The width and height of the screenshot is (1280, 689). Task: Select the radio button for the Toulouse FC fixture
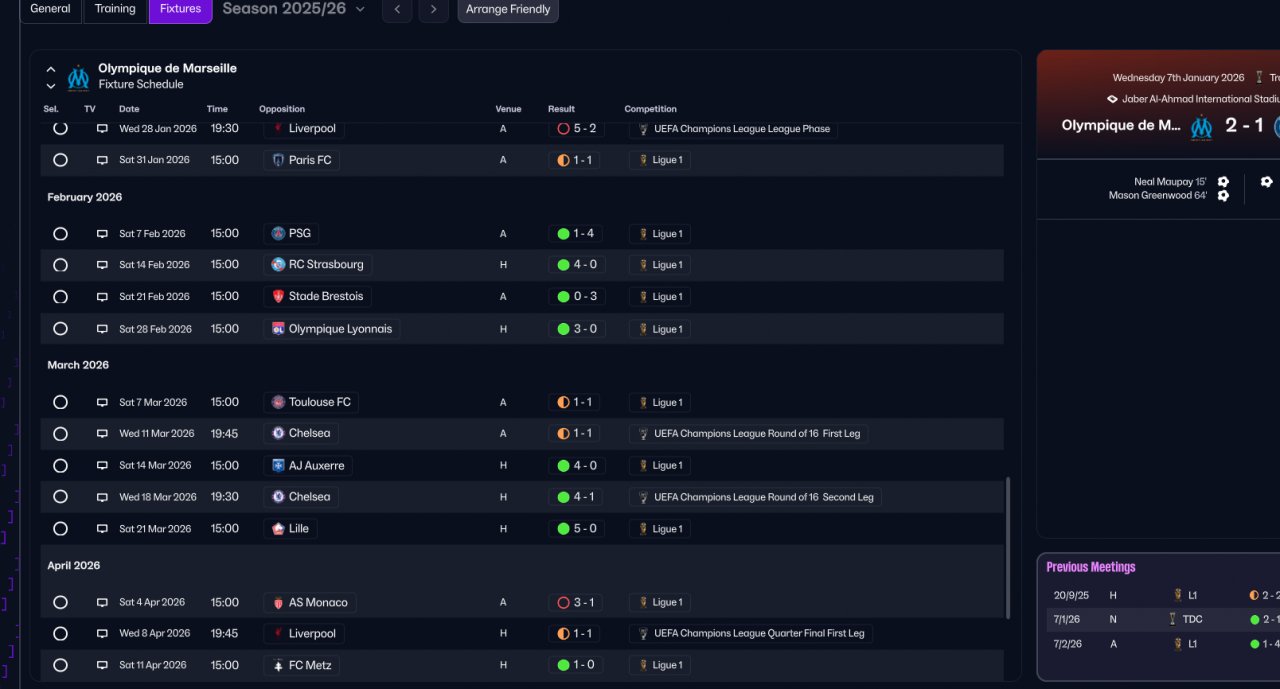[60, 402]
